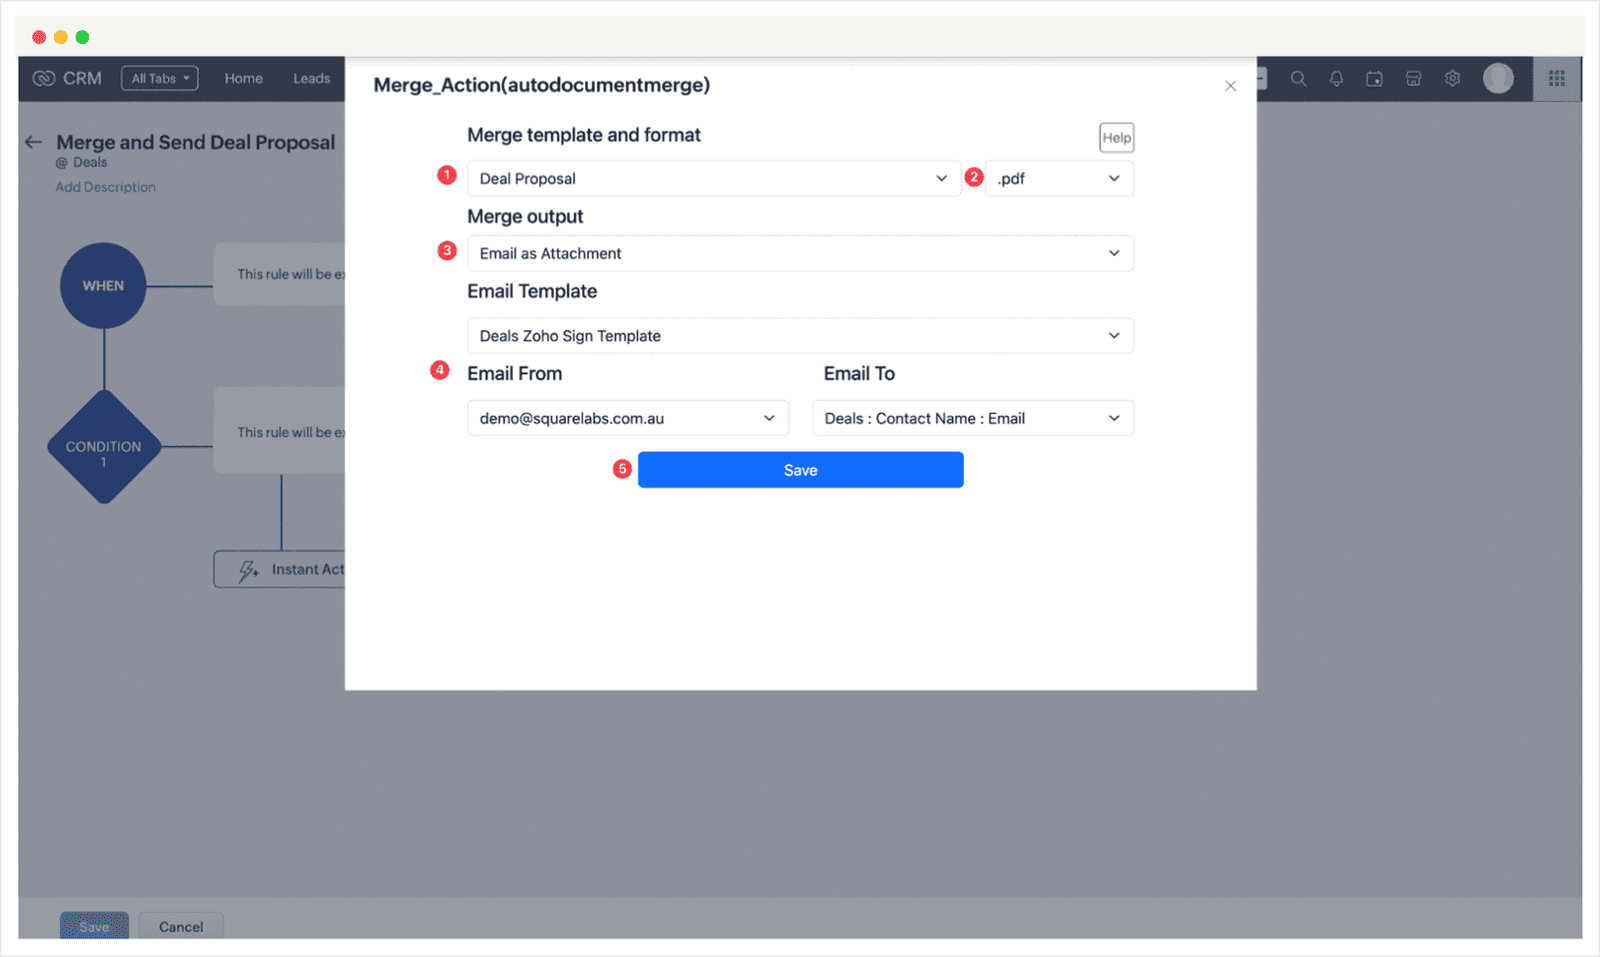Open the notifications bell icon
This screenshot has height=957, width=1600.
click(1336, 78)
